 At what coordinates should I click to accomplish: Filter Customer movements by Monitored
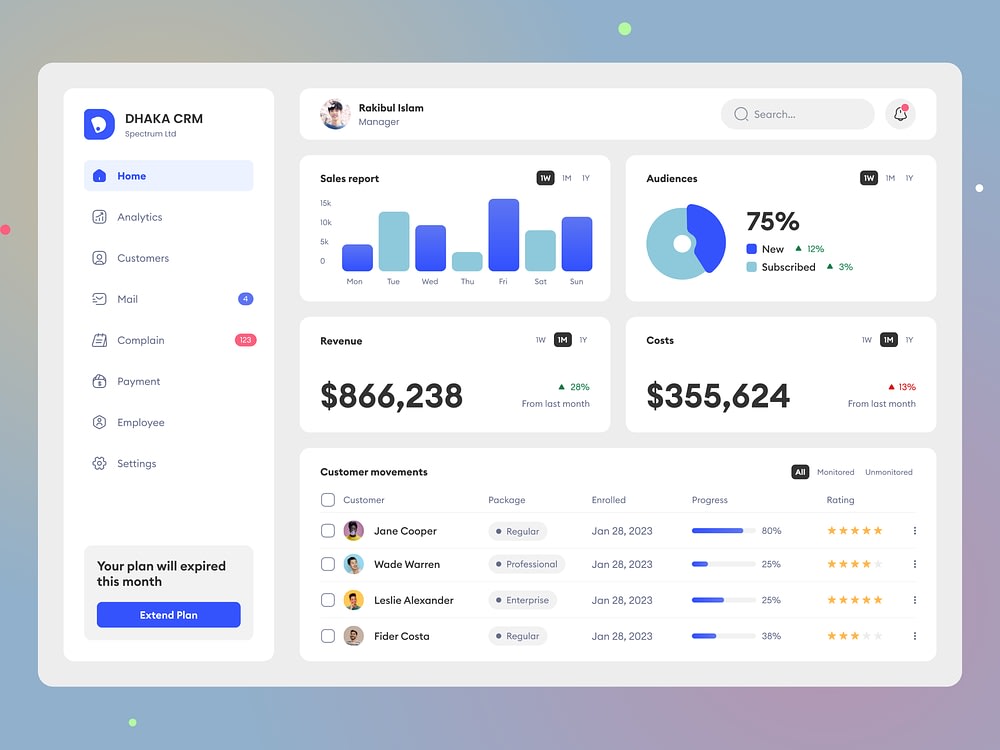(835, 472)
